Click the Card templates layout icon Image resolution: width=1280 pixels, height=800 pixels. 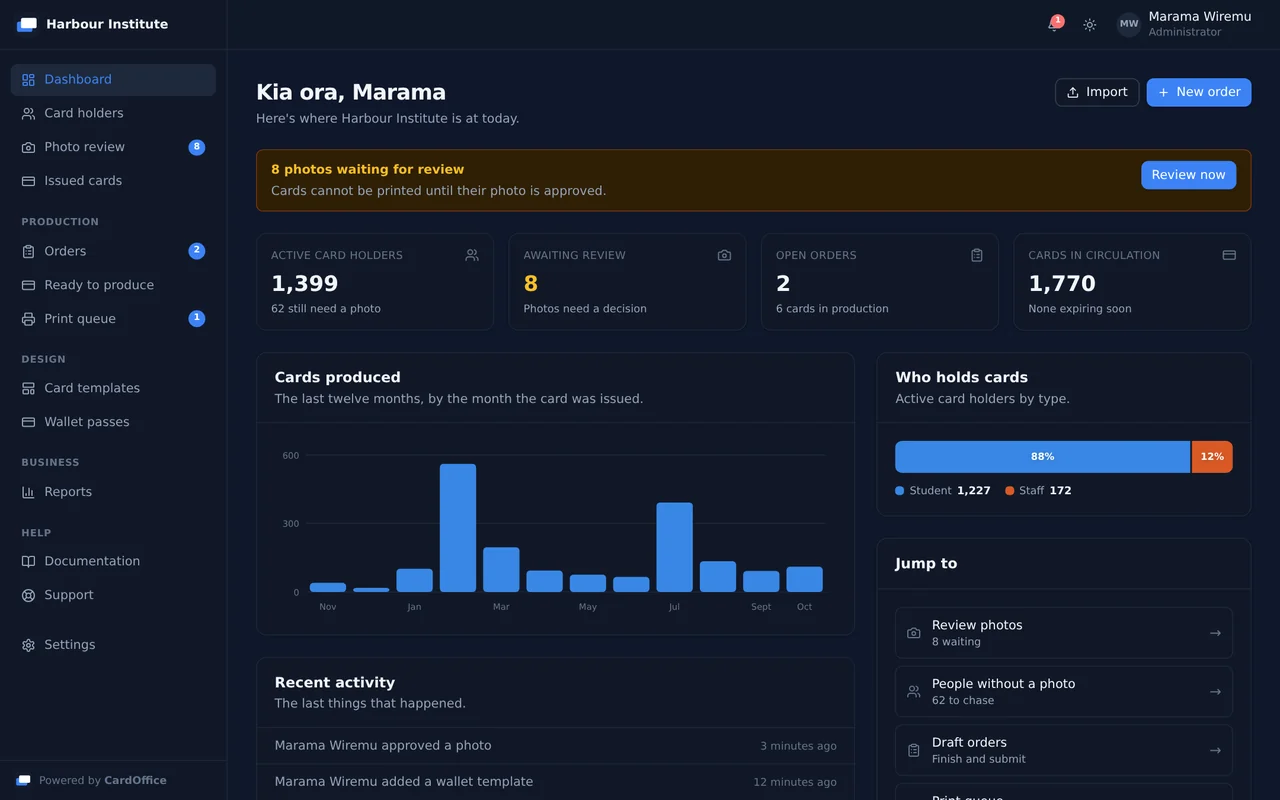(x=28, y=388)
